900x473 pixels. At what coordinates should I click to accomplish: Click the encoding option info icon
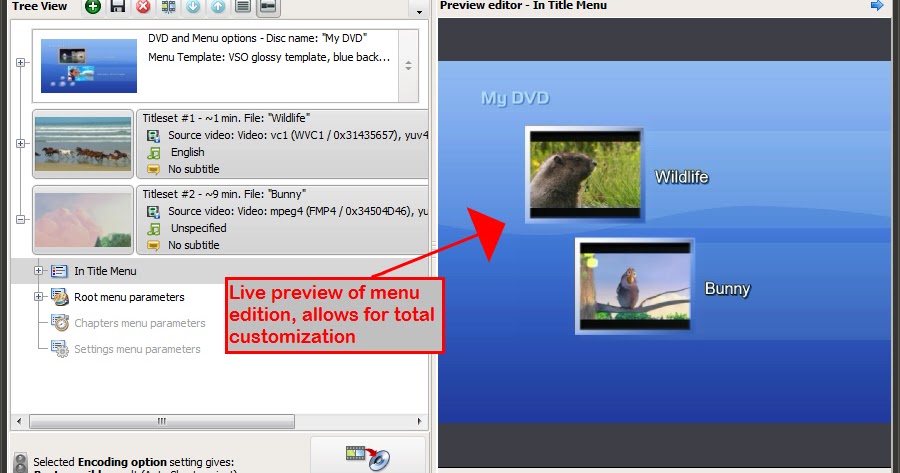(x=20, y=463)
